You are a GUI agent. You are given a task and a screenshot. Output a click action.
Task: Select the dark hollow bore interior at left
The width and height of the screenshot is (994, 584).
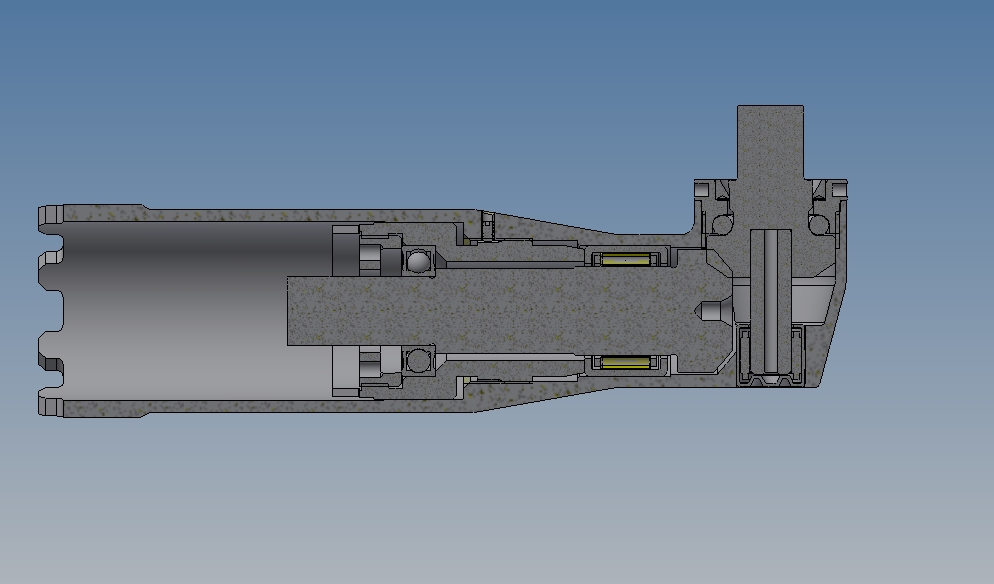point(190,310)
